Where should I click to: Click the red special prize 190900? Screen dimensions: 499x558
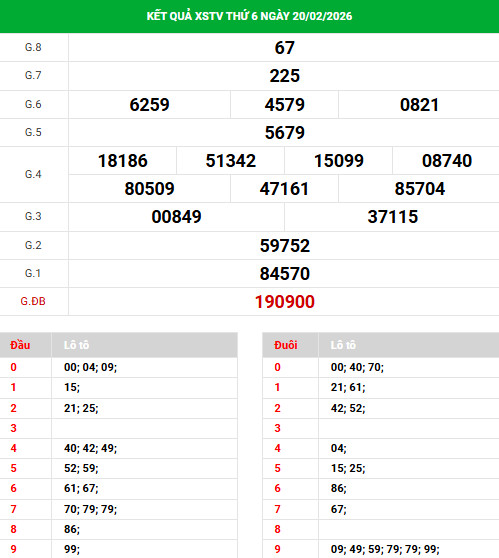pyautogui.click(x=284, y=302)
